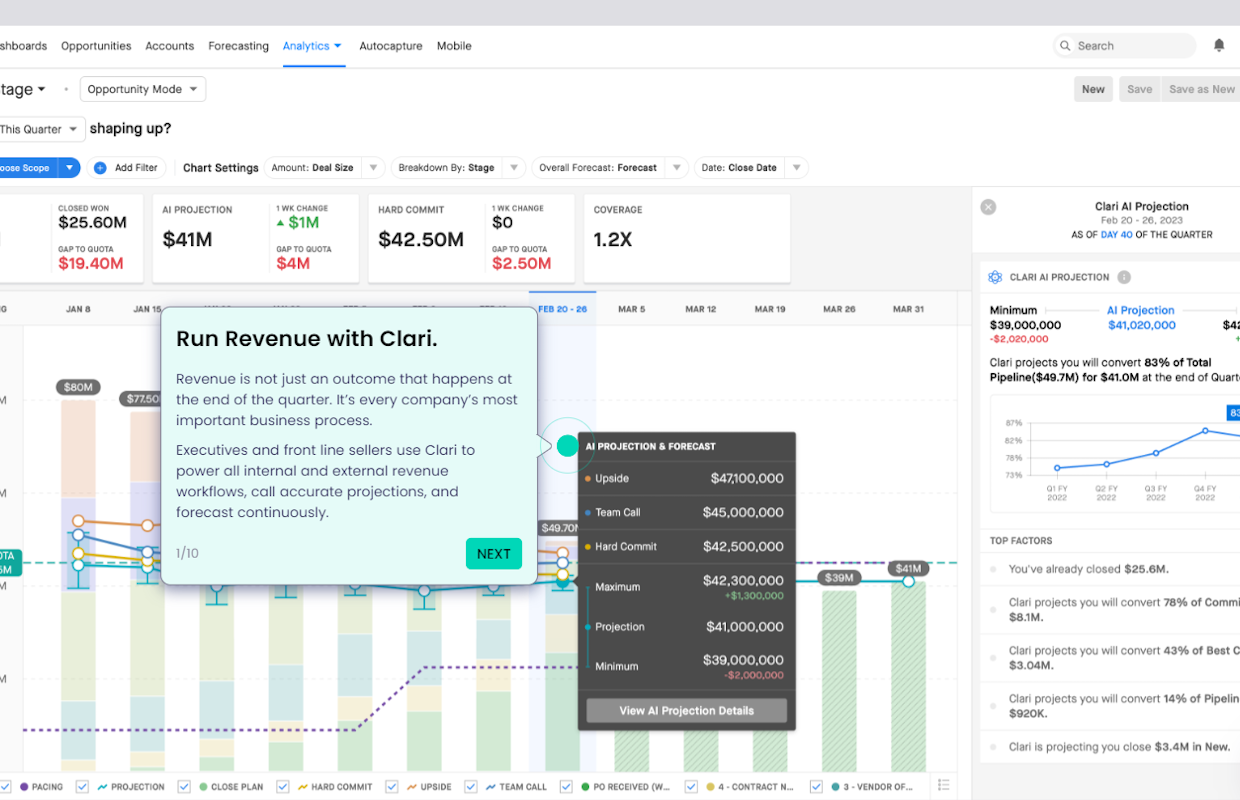Click the magnifier icon in the search box

coord(1066,46)
